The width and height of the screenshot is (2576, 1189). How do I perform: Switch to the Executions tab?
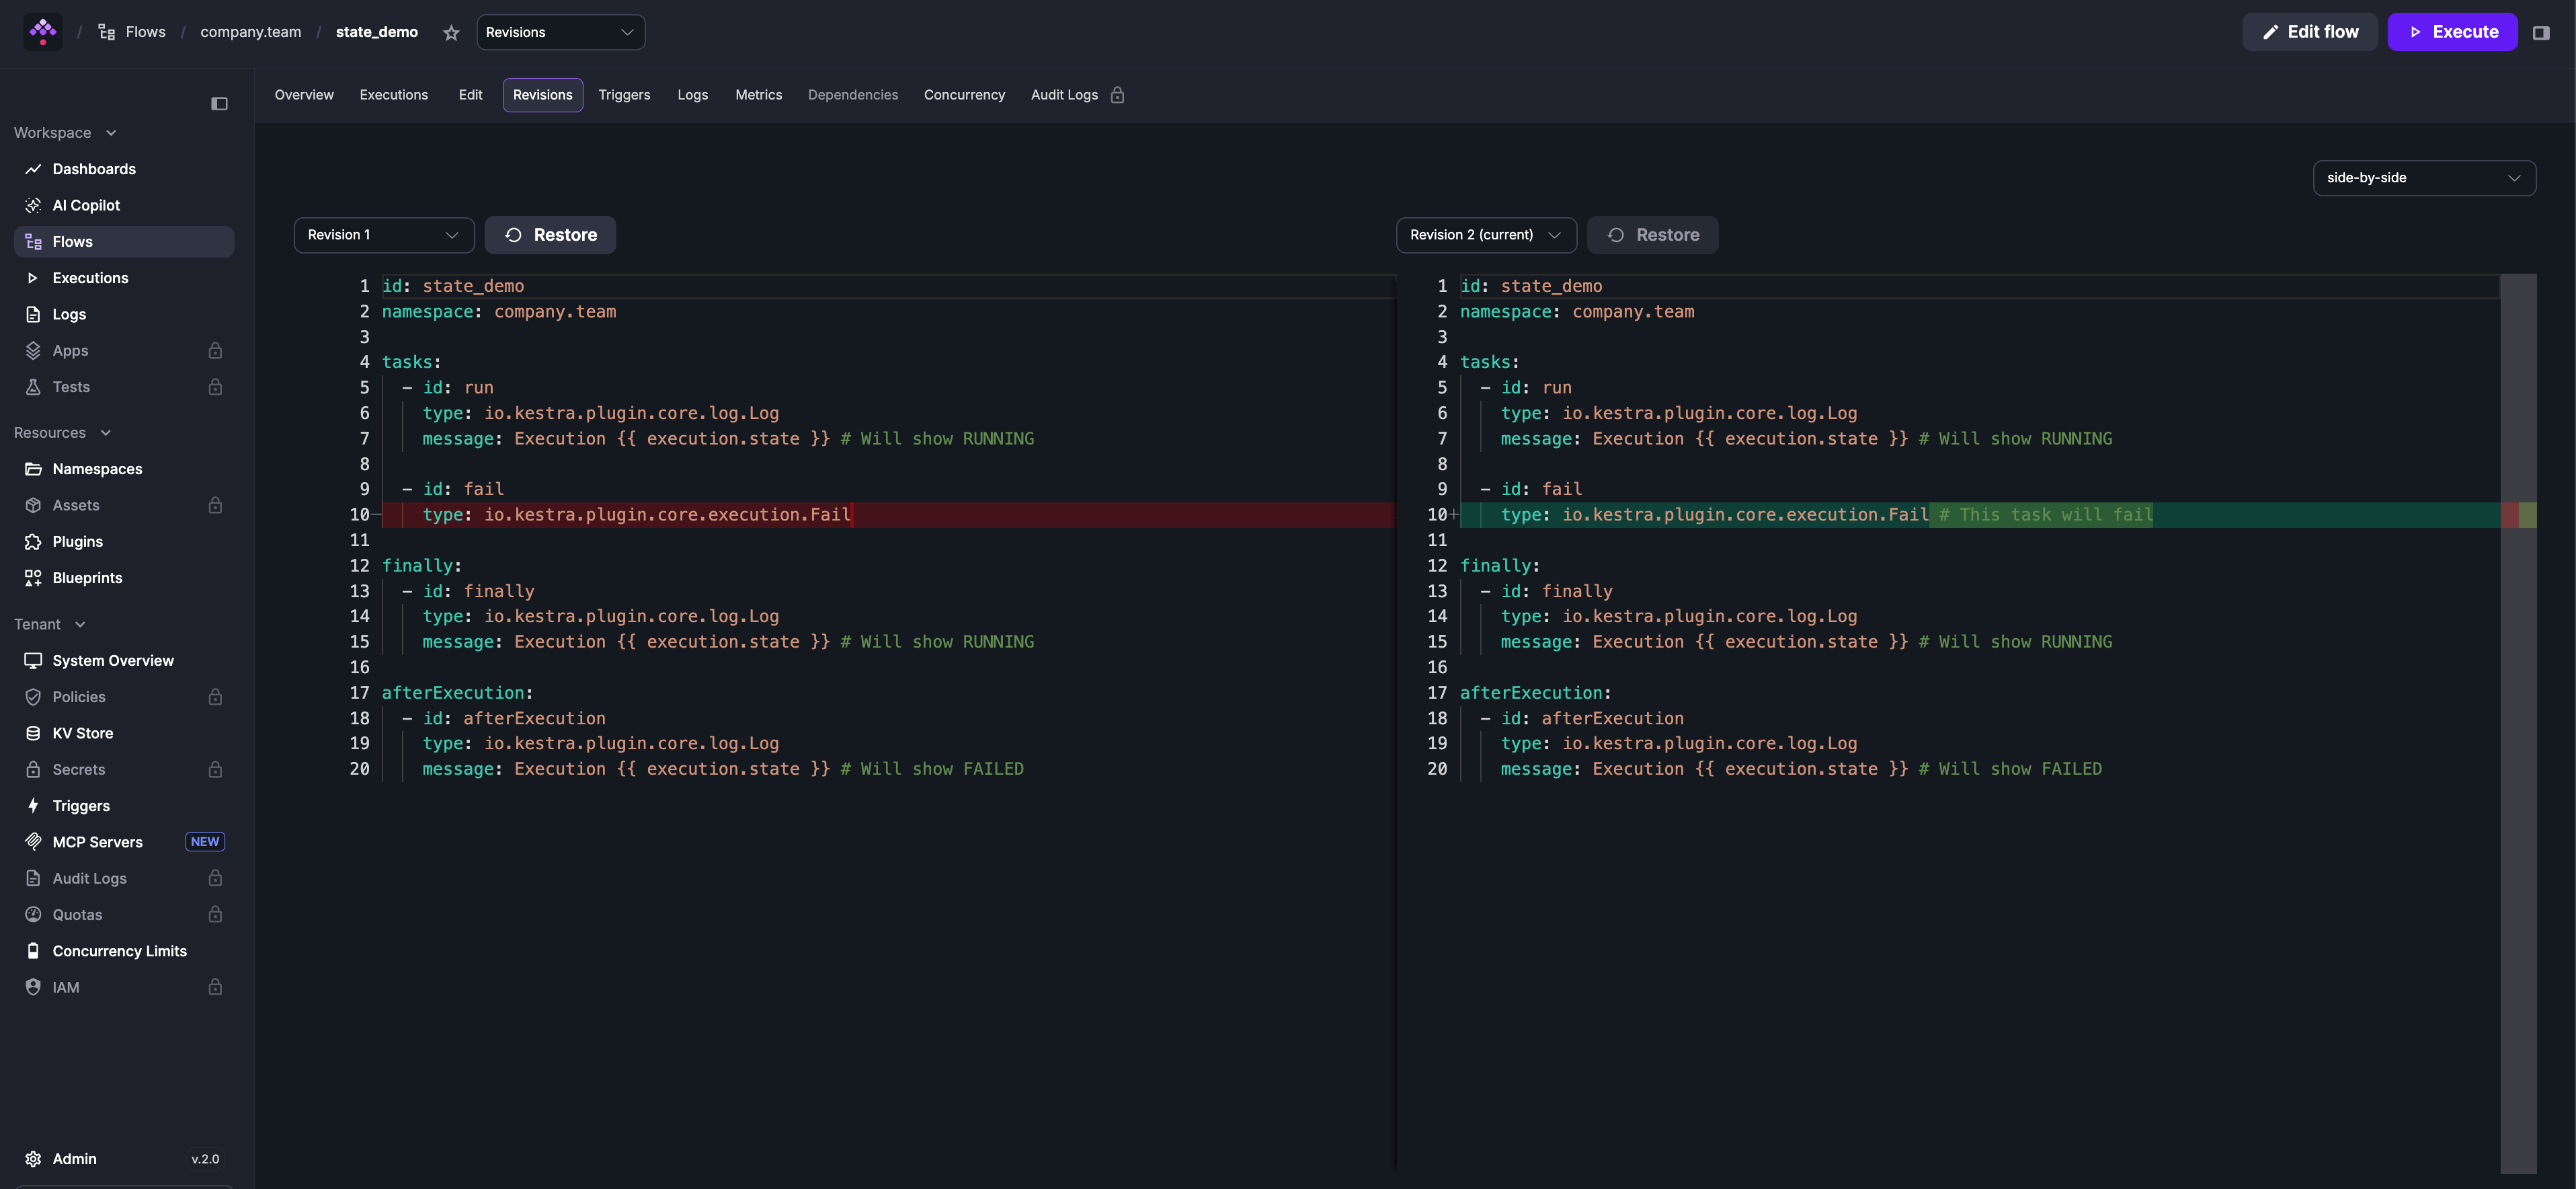click(394, 95)
